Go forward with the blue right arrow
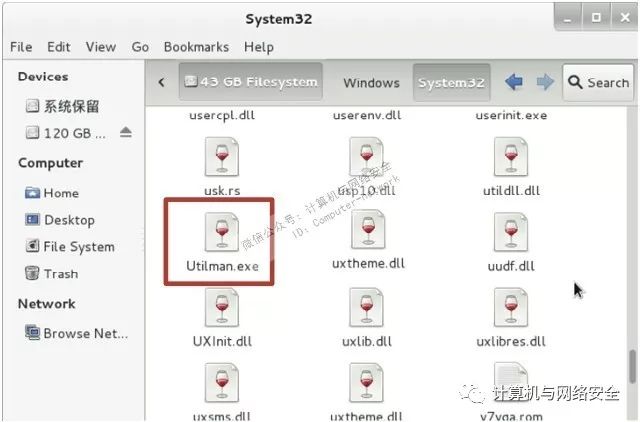 coord(545,82)
